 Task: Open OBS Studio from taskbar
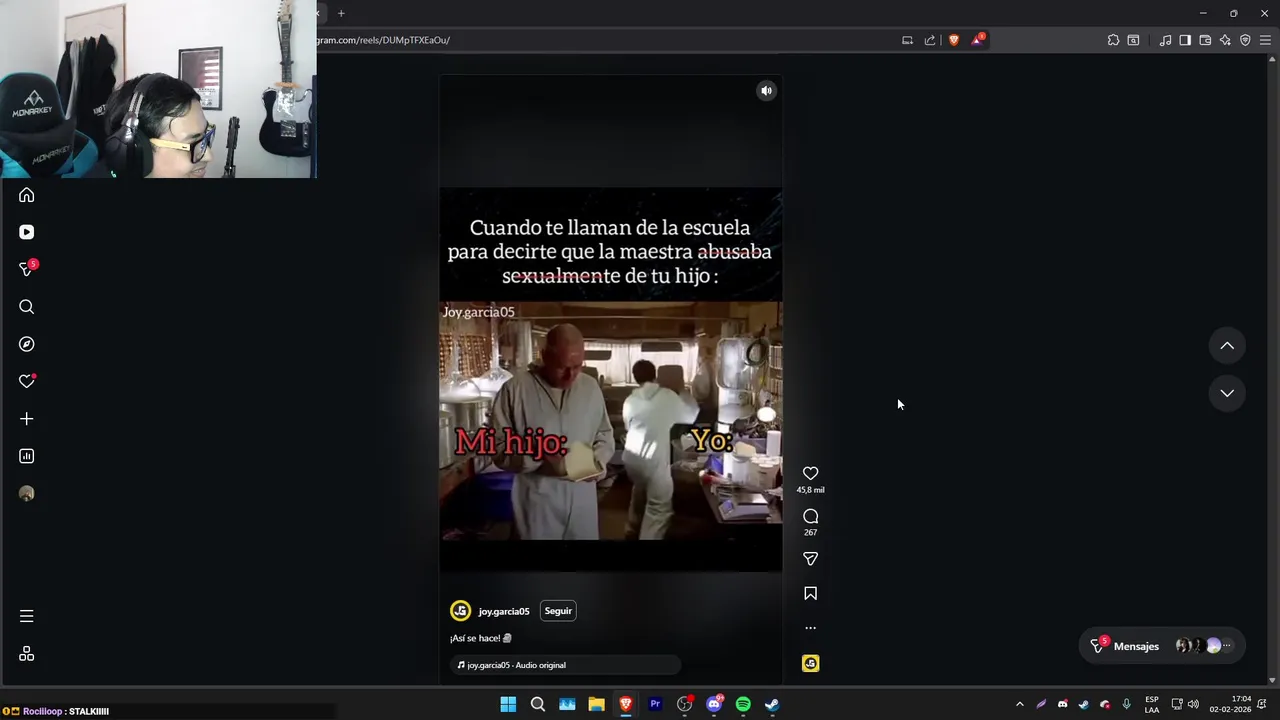point(685,704)
